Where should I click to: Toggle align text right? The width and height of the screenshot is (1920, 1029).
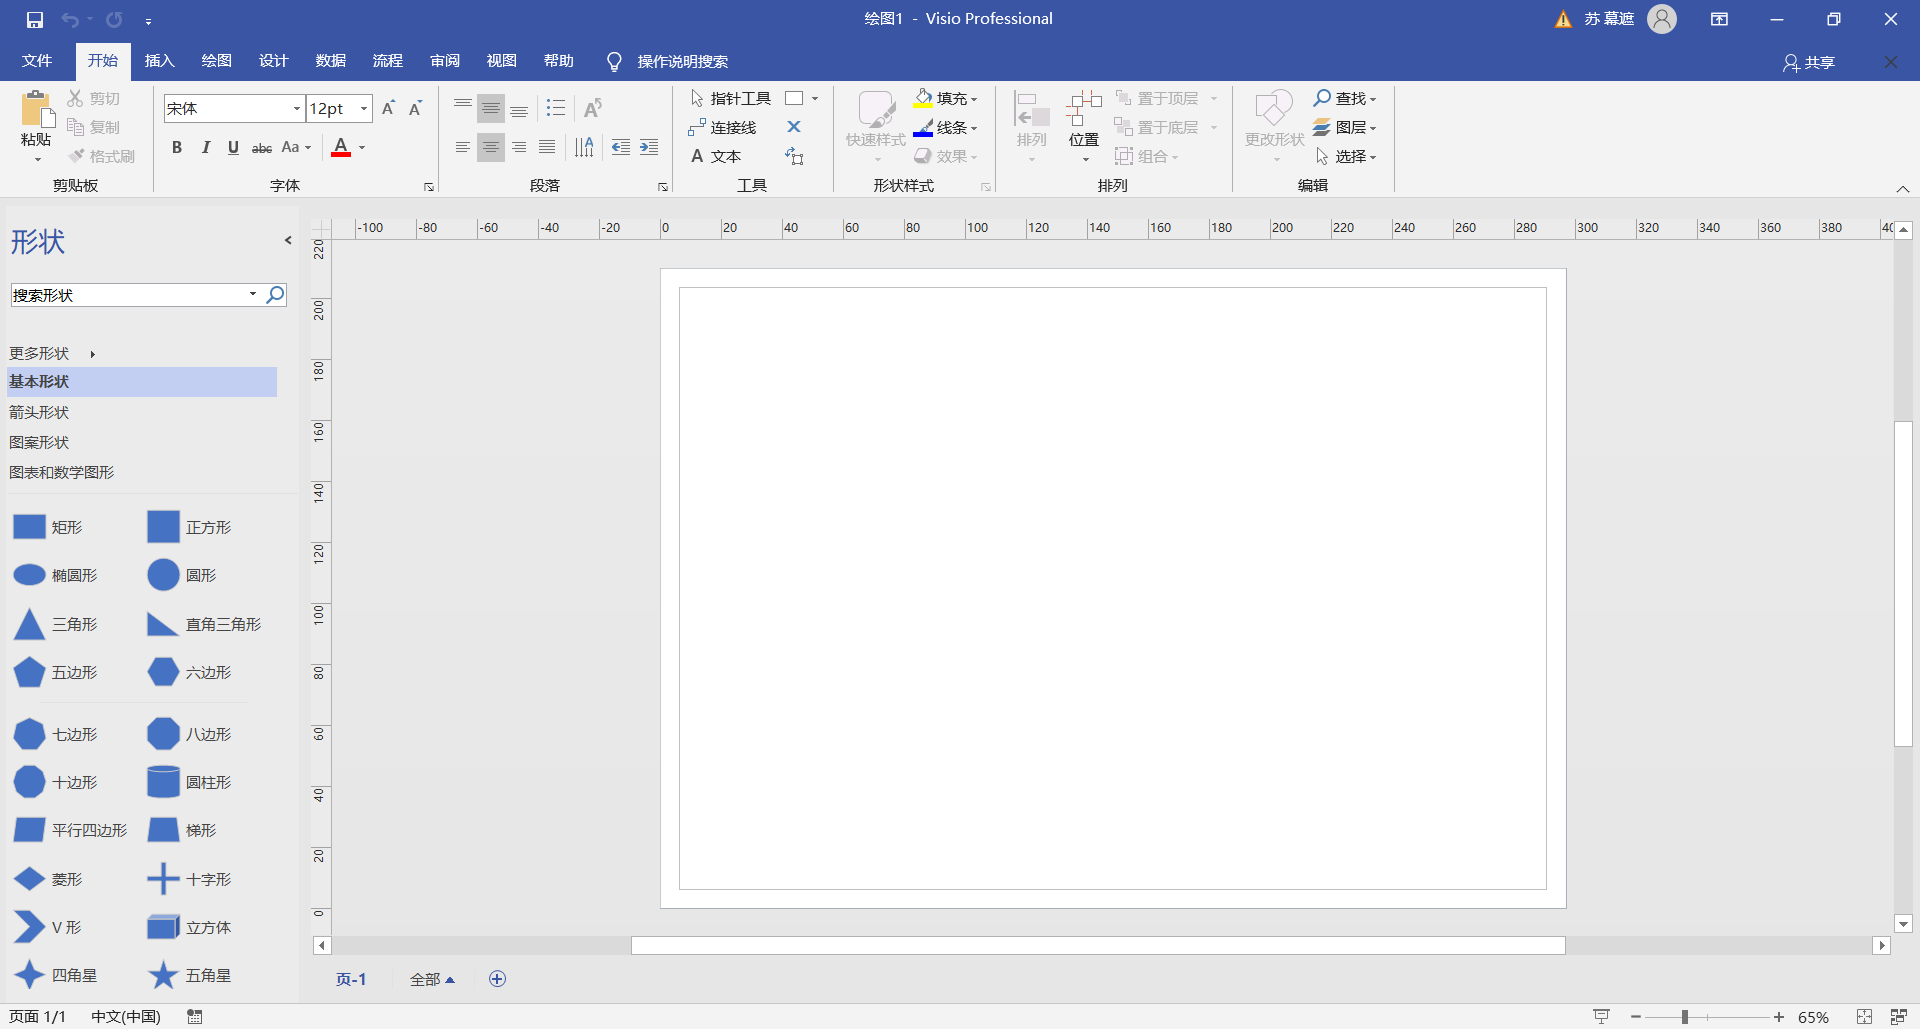pyautogui.click(x=519, y=148)
